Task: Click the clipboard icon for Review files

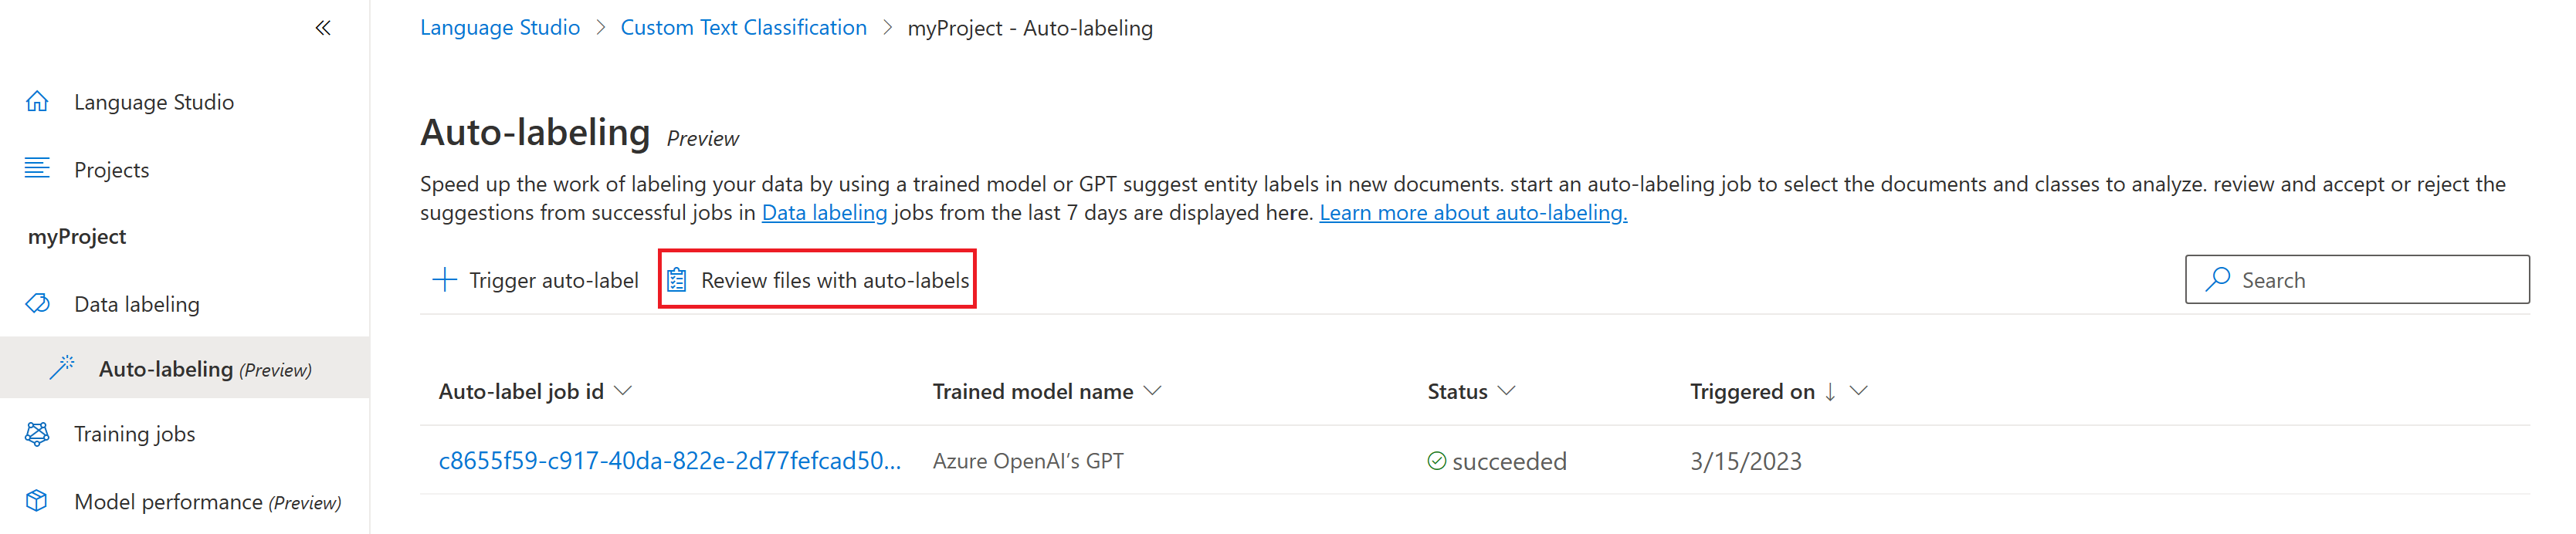Action: pos(677,280)
